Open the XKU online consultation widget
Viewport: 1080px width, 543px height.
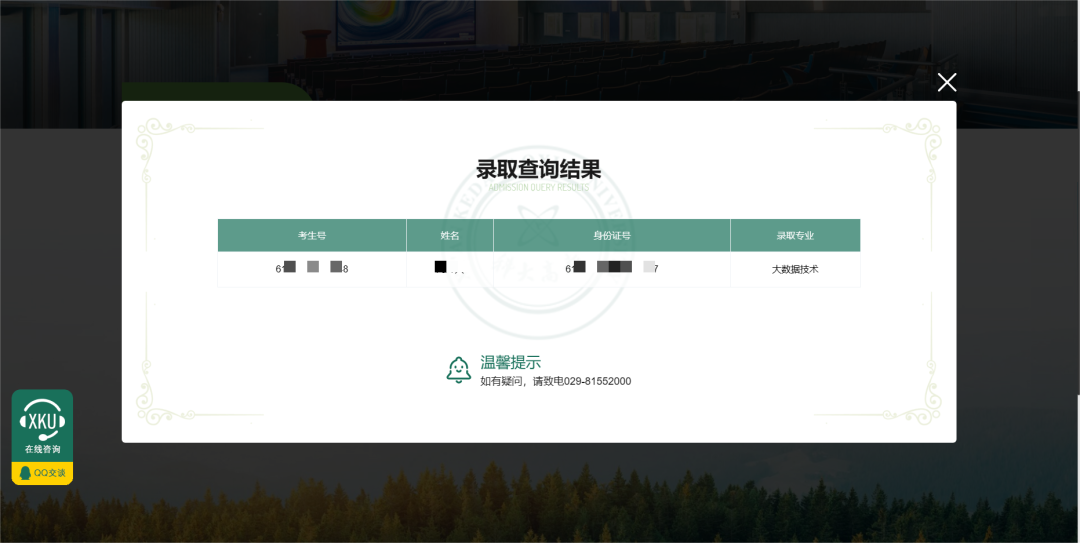[42, 427]
